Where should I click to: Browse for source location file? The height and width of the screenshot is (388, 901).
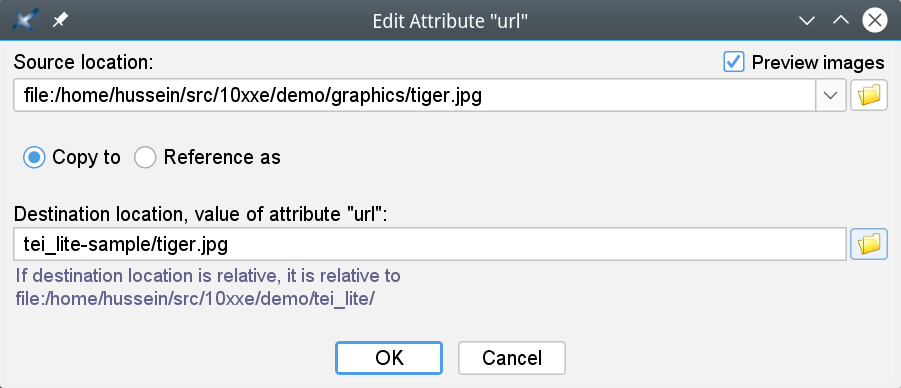[x=869, y=95]
